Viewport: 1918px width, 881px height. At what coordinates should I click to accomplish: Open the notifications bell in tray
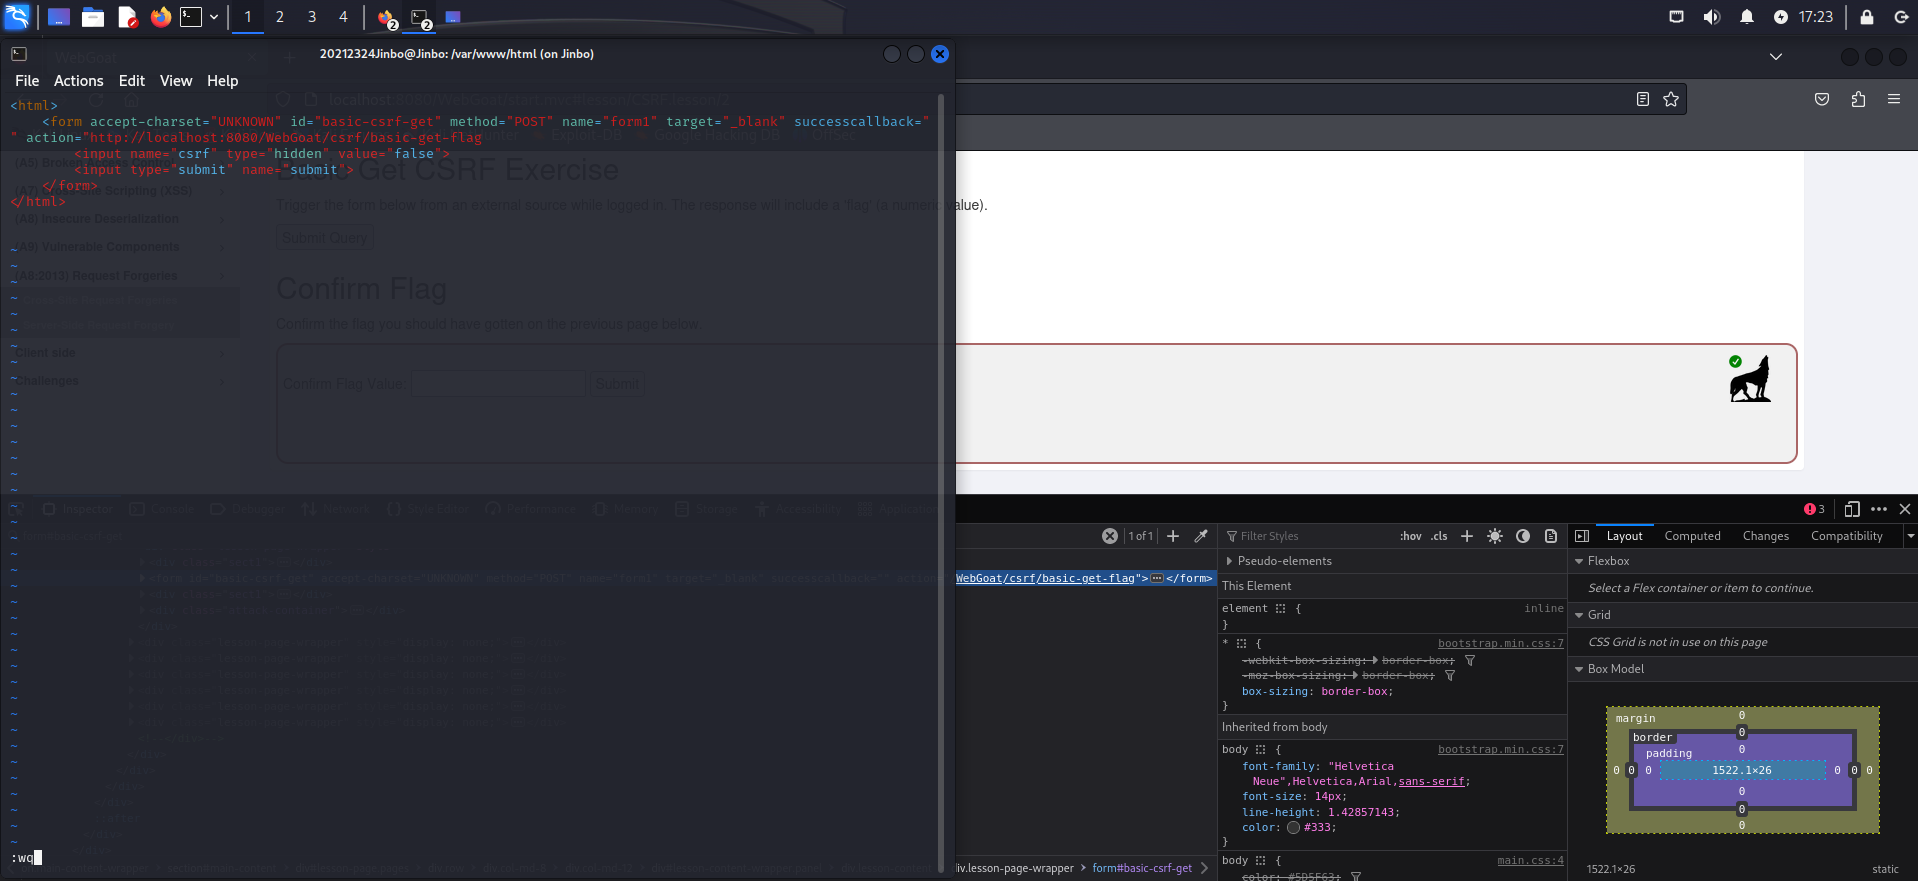1747,17
